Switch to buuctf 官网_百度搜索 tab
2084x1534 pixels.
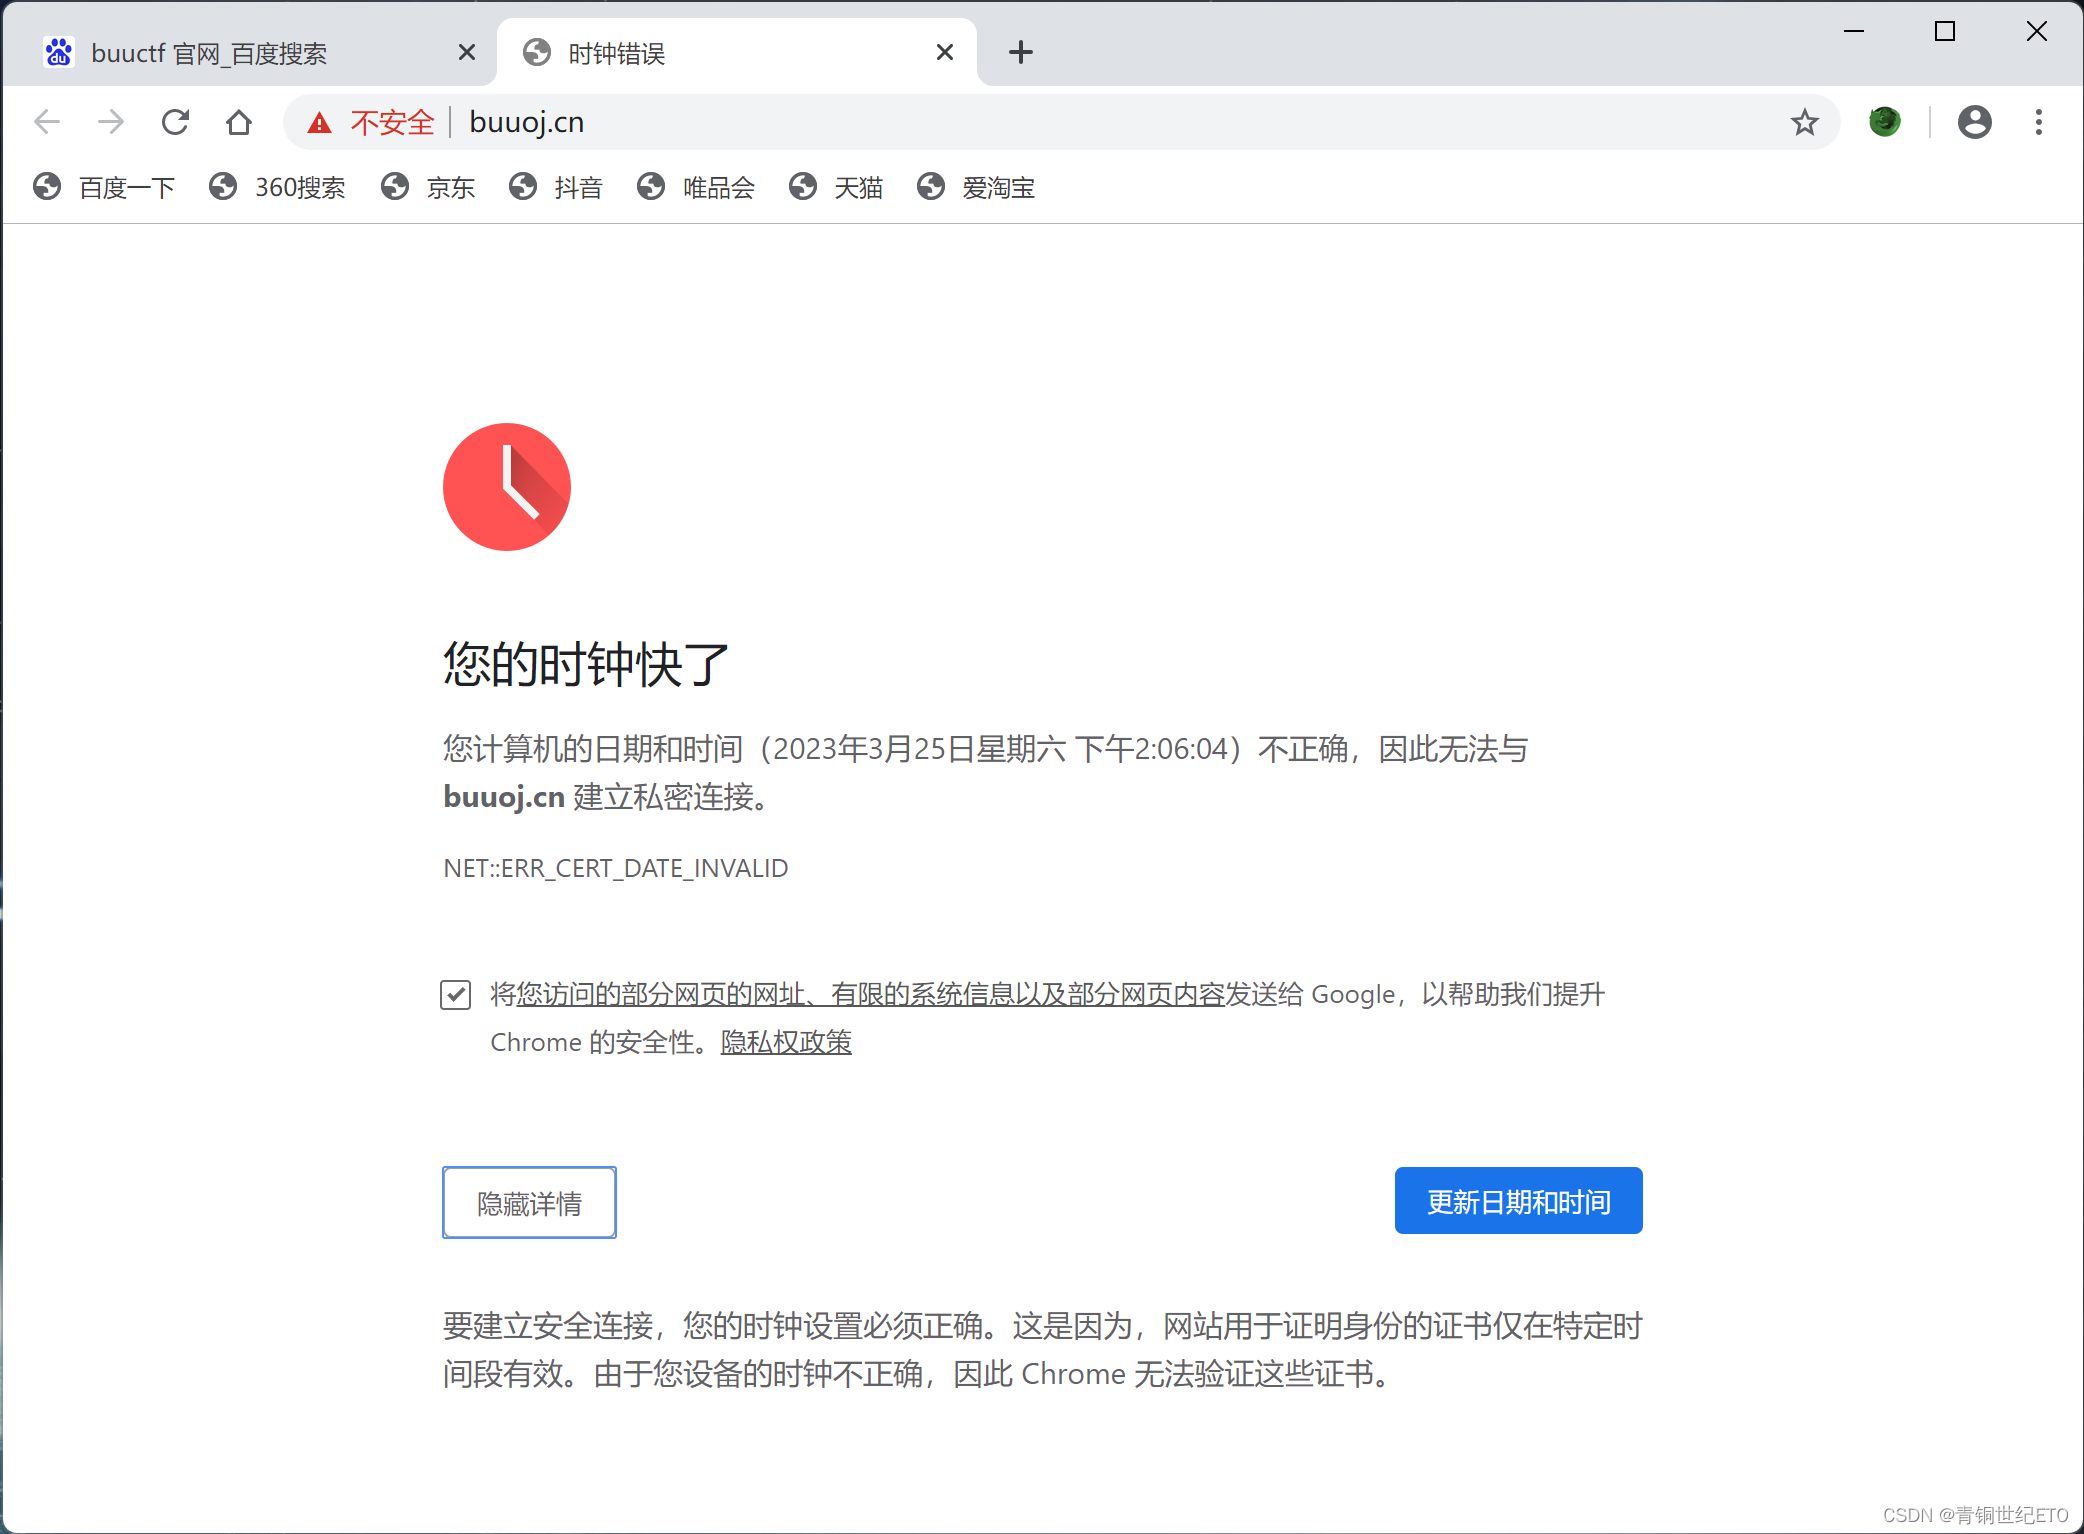[248, 52]
